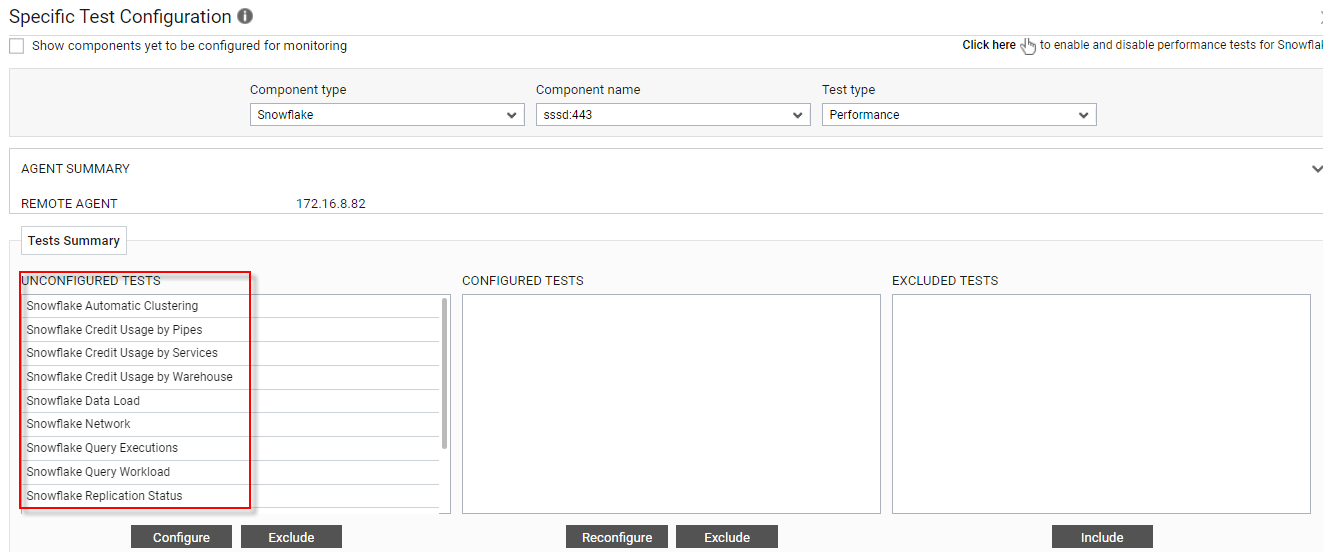The width and height of the screenshot is (1323, 555).
Task: Click the info icon beside Specific Test Configuration
Action: point(246,17)
